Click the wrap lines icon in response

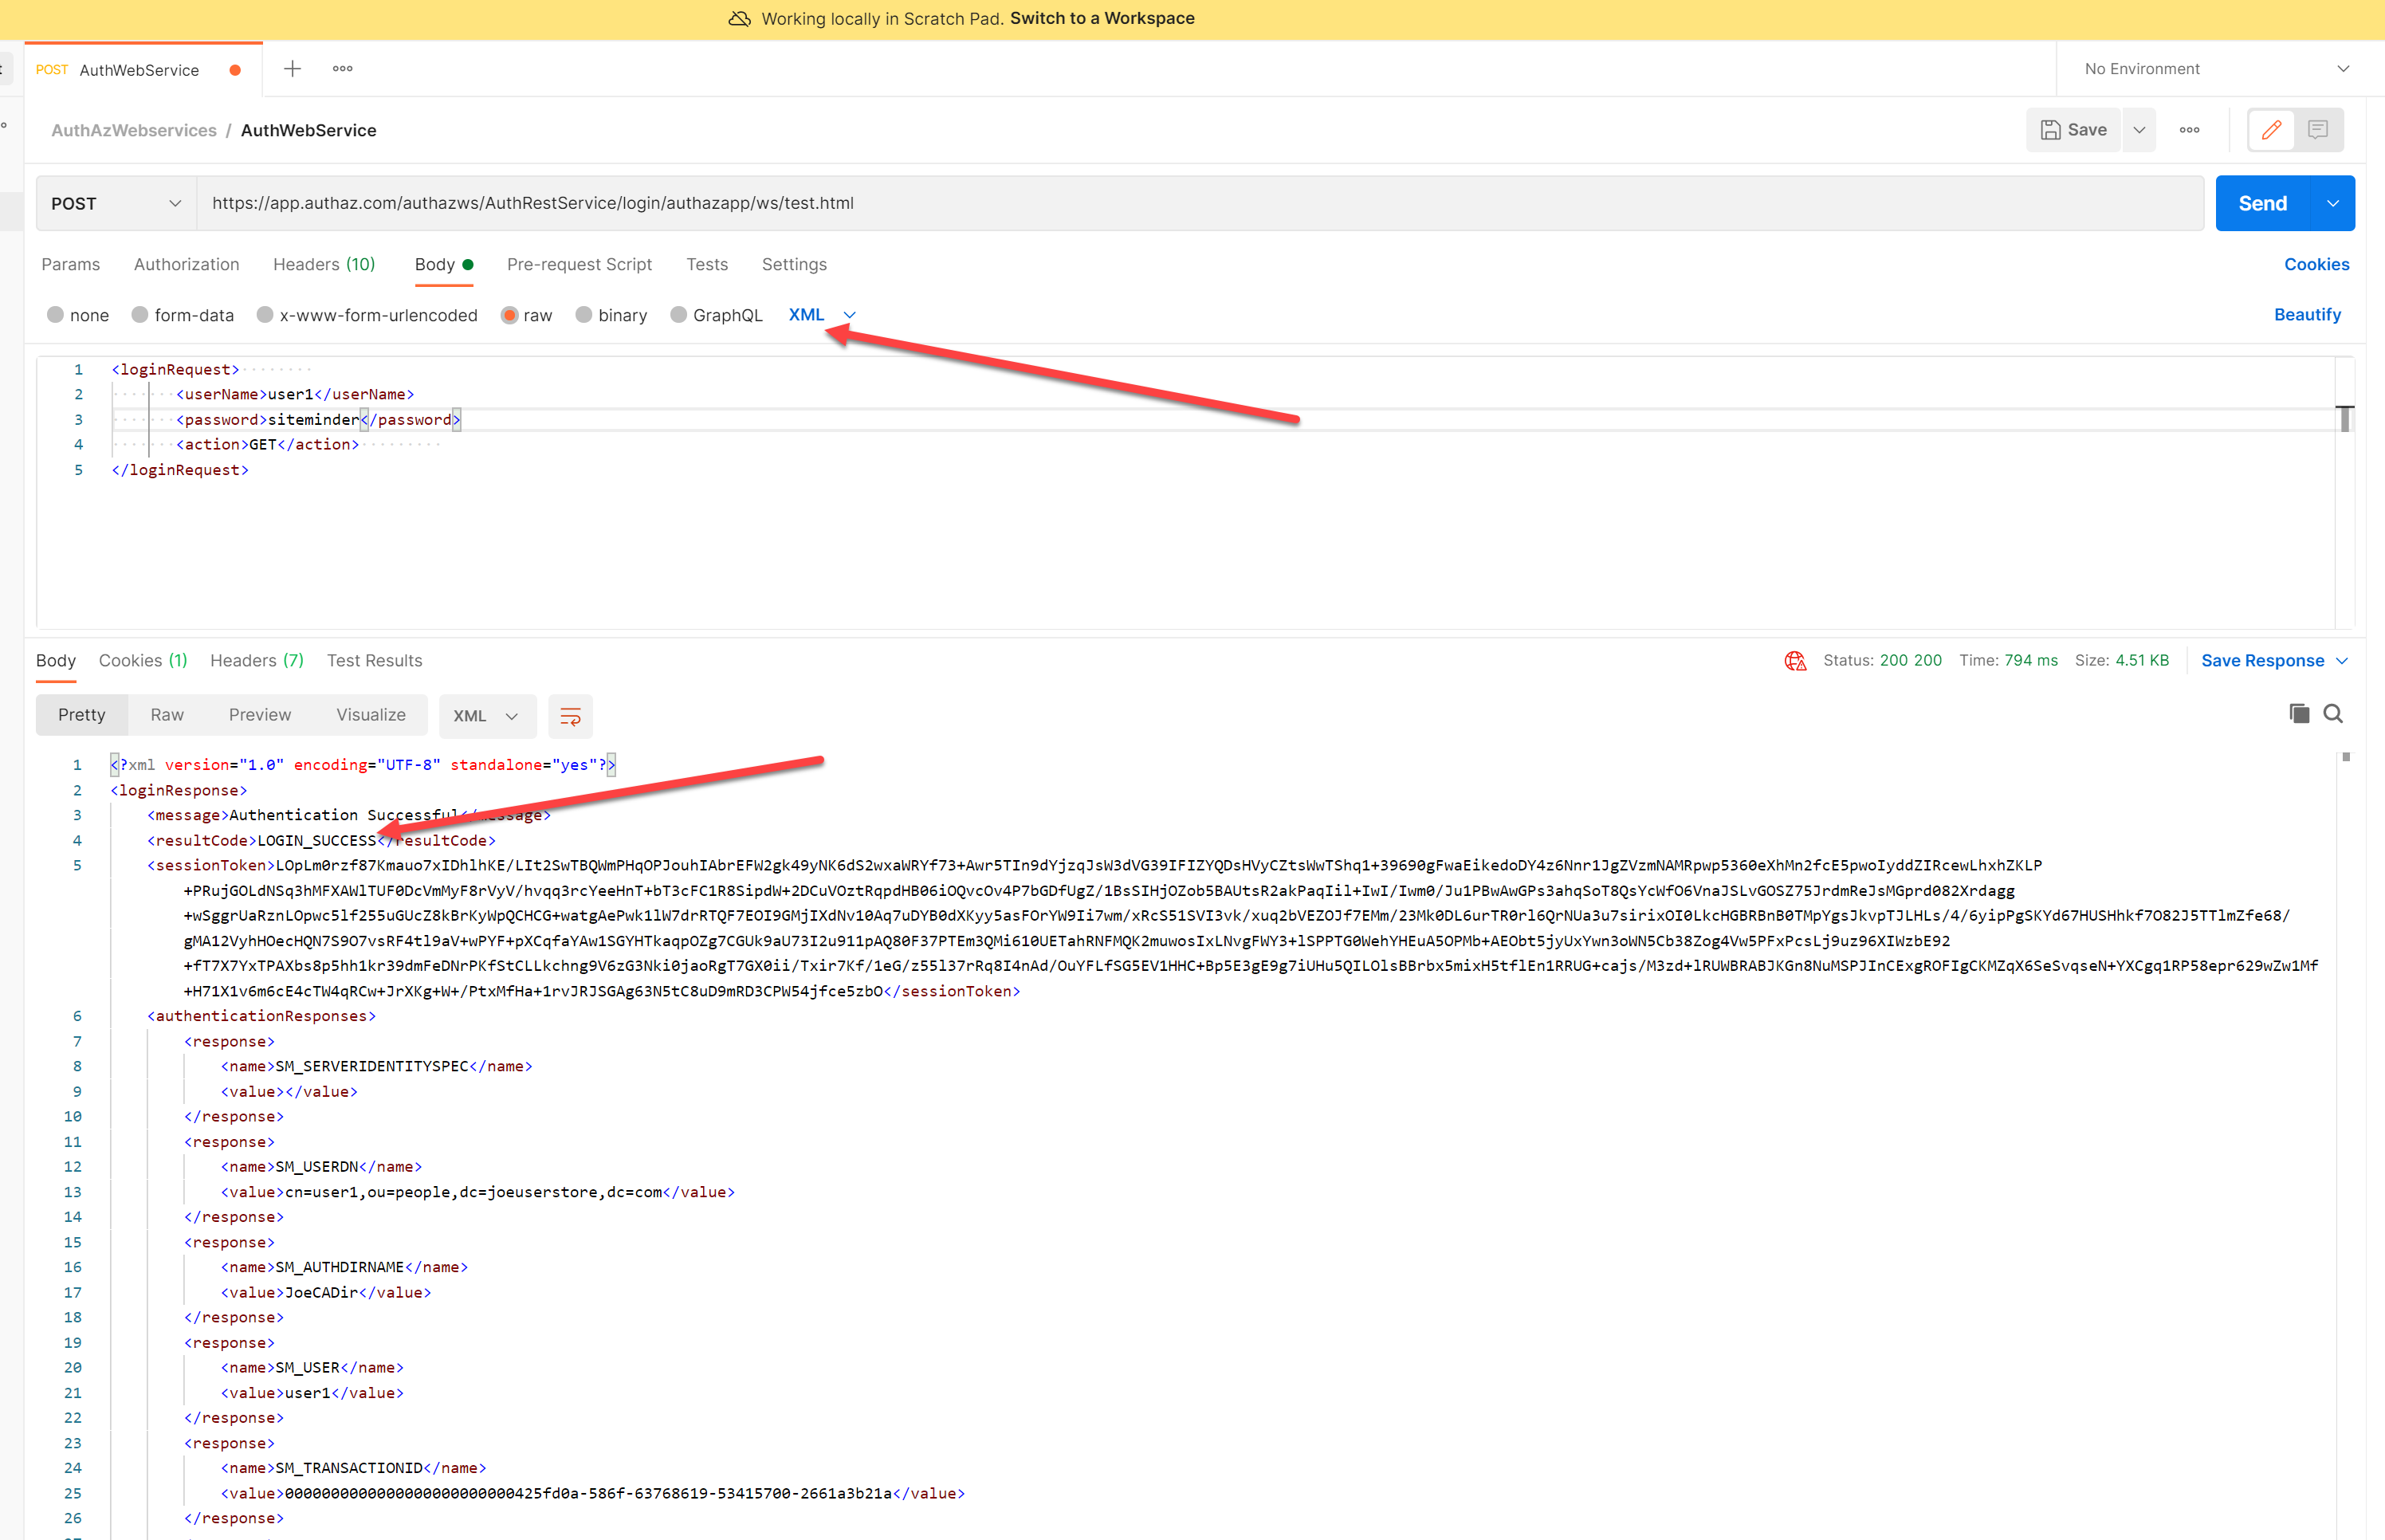570,716
